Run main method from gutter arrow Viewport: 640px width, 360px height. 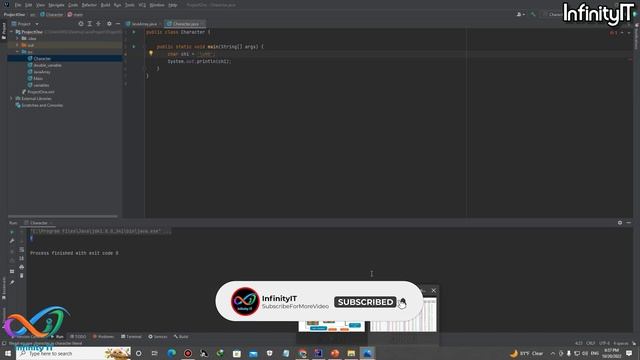pos(134,47)
